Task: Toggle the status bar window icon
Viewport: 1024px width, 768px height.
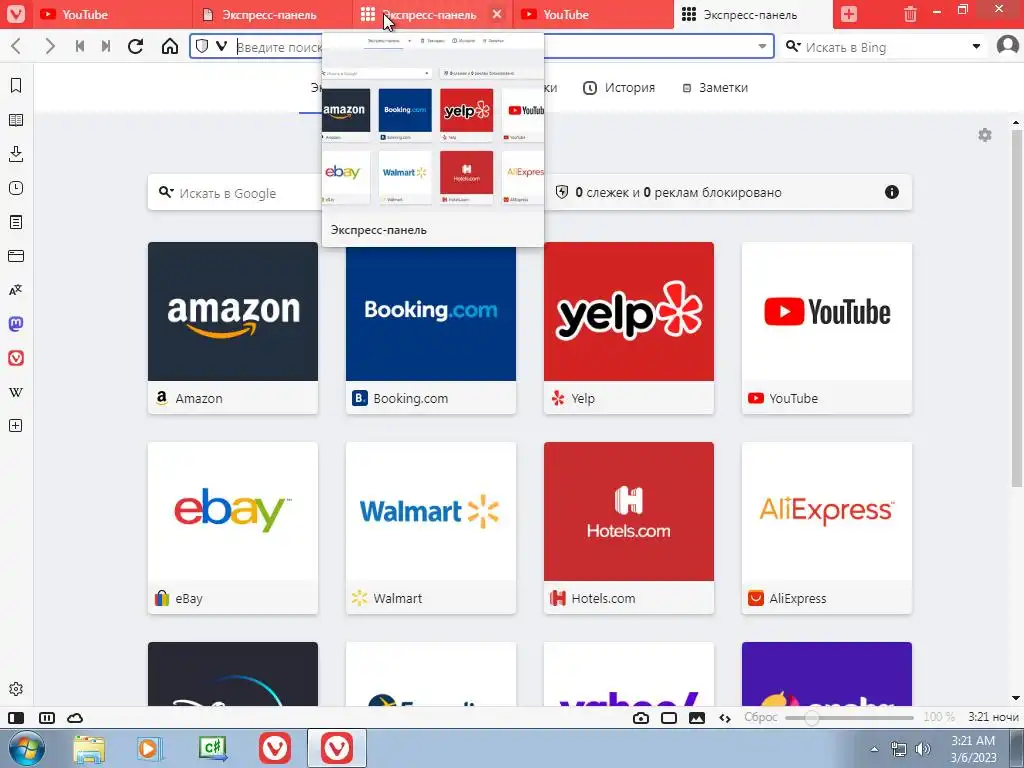Action: pos(669,718)
